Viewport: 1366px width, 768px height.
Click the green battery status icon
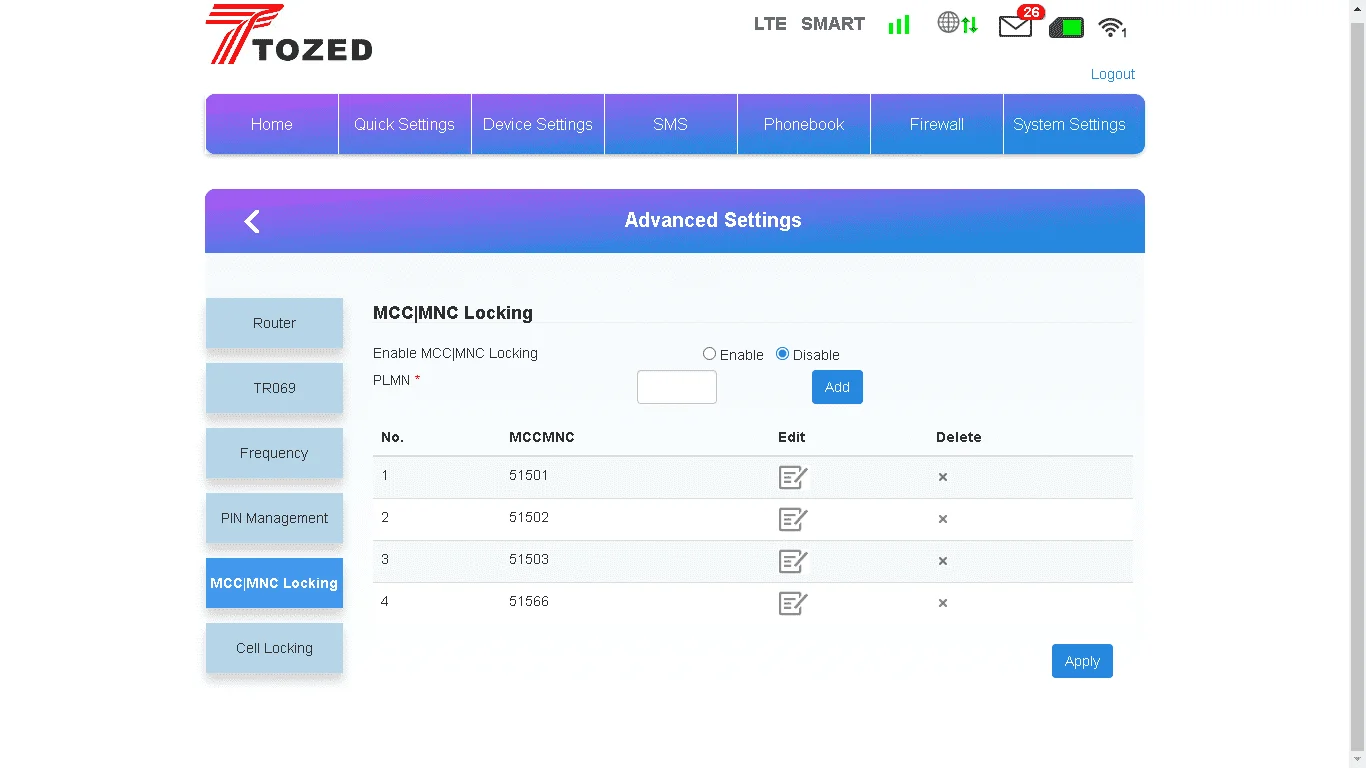[x=1066, y=28]
